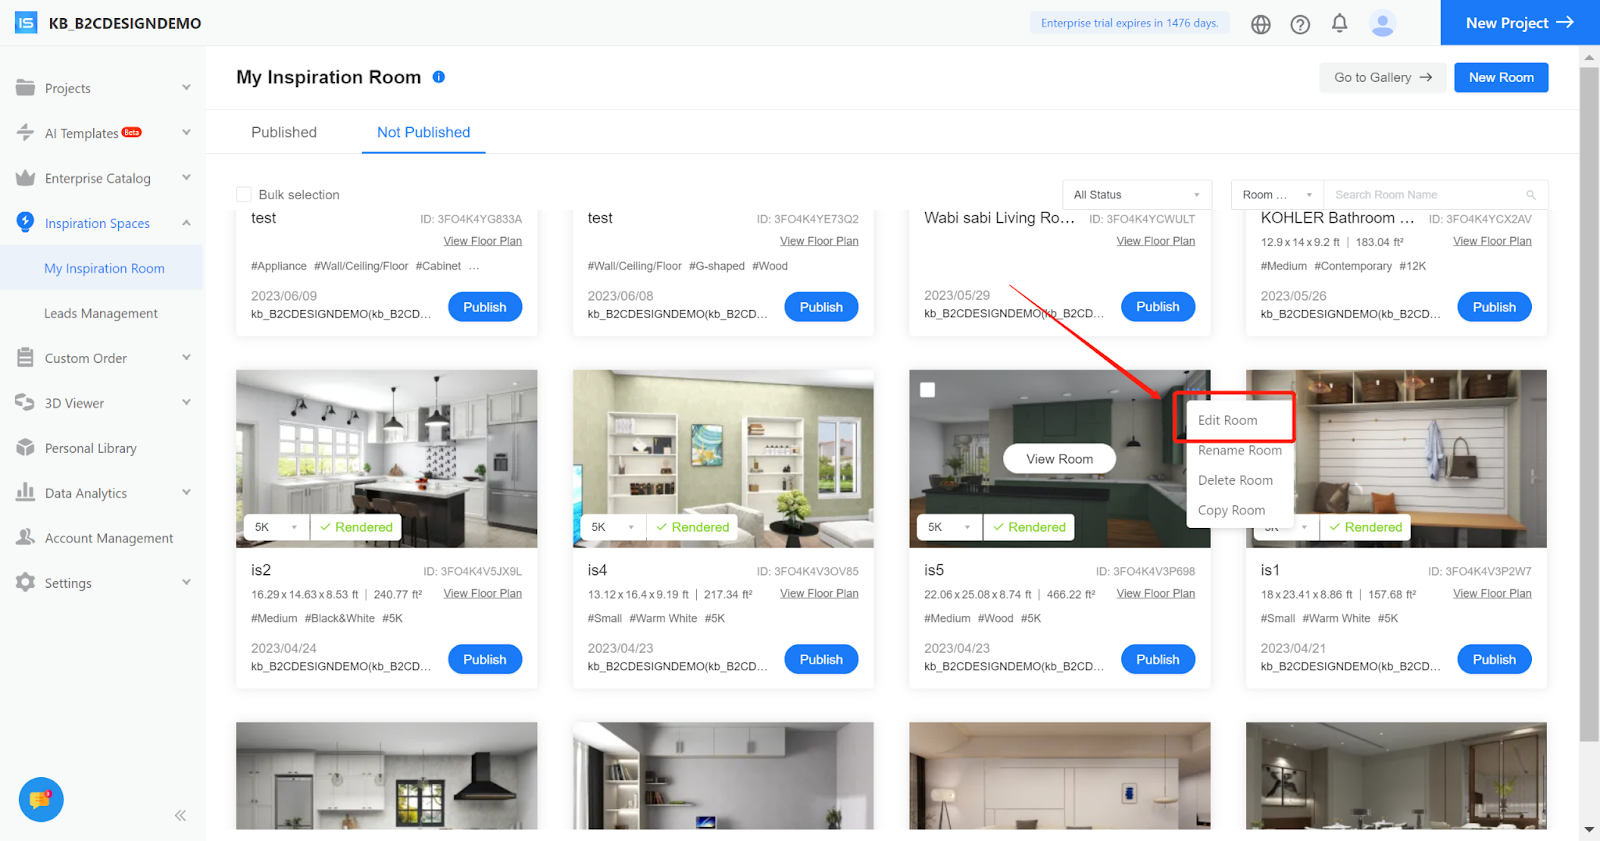Switch to the Published tab
This screenshot has width=1600, height=841.
point(284,132)
